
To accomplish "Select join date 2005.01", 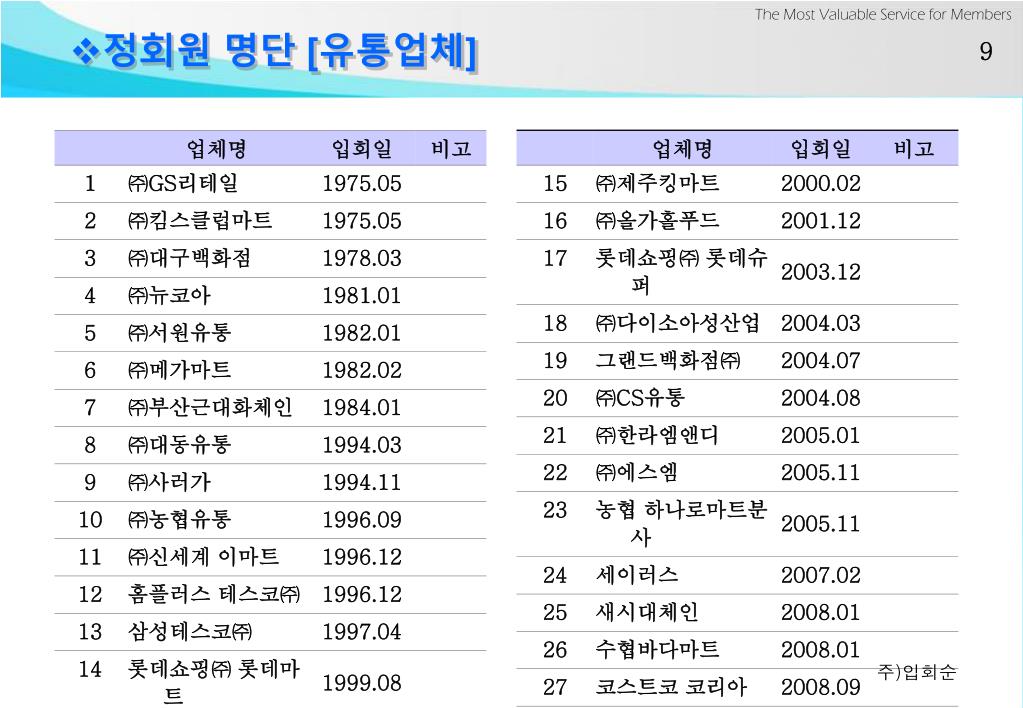I will (821, 435).
